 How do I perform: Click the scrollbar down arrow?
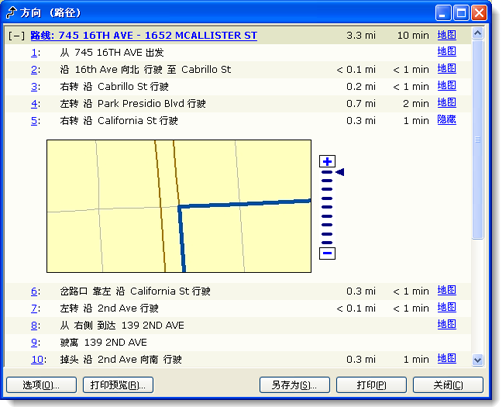click(x=477, y=360)
